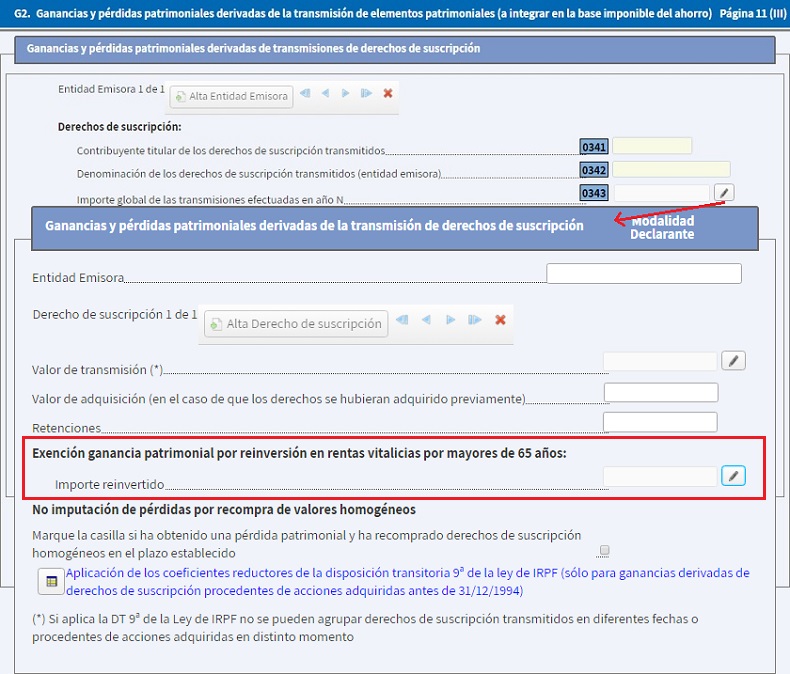Click the Modalidad Declarante label
790x674 pixels.
(x=662, y=228)
